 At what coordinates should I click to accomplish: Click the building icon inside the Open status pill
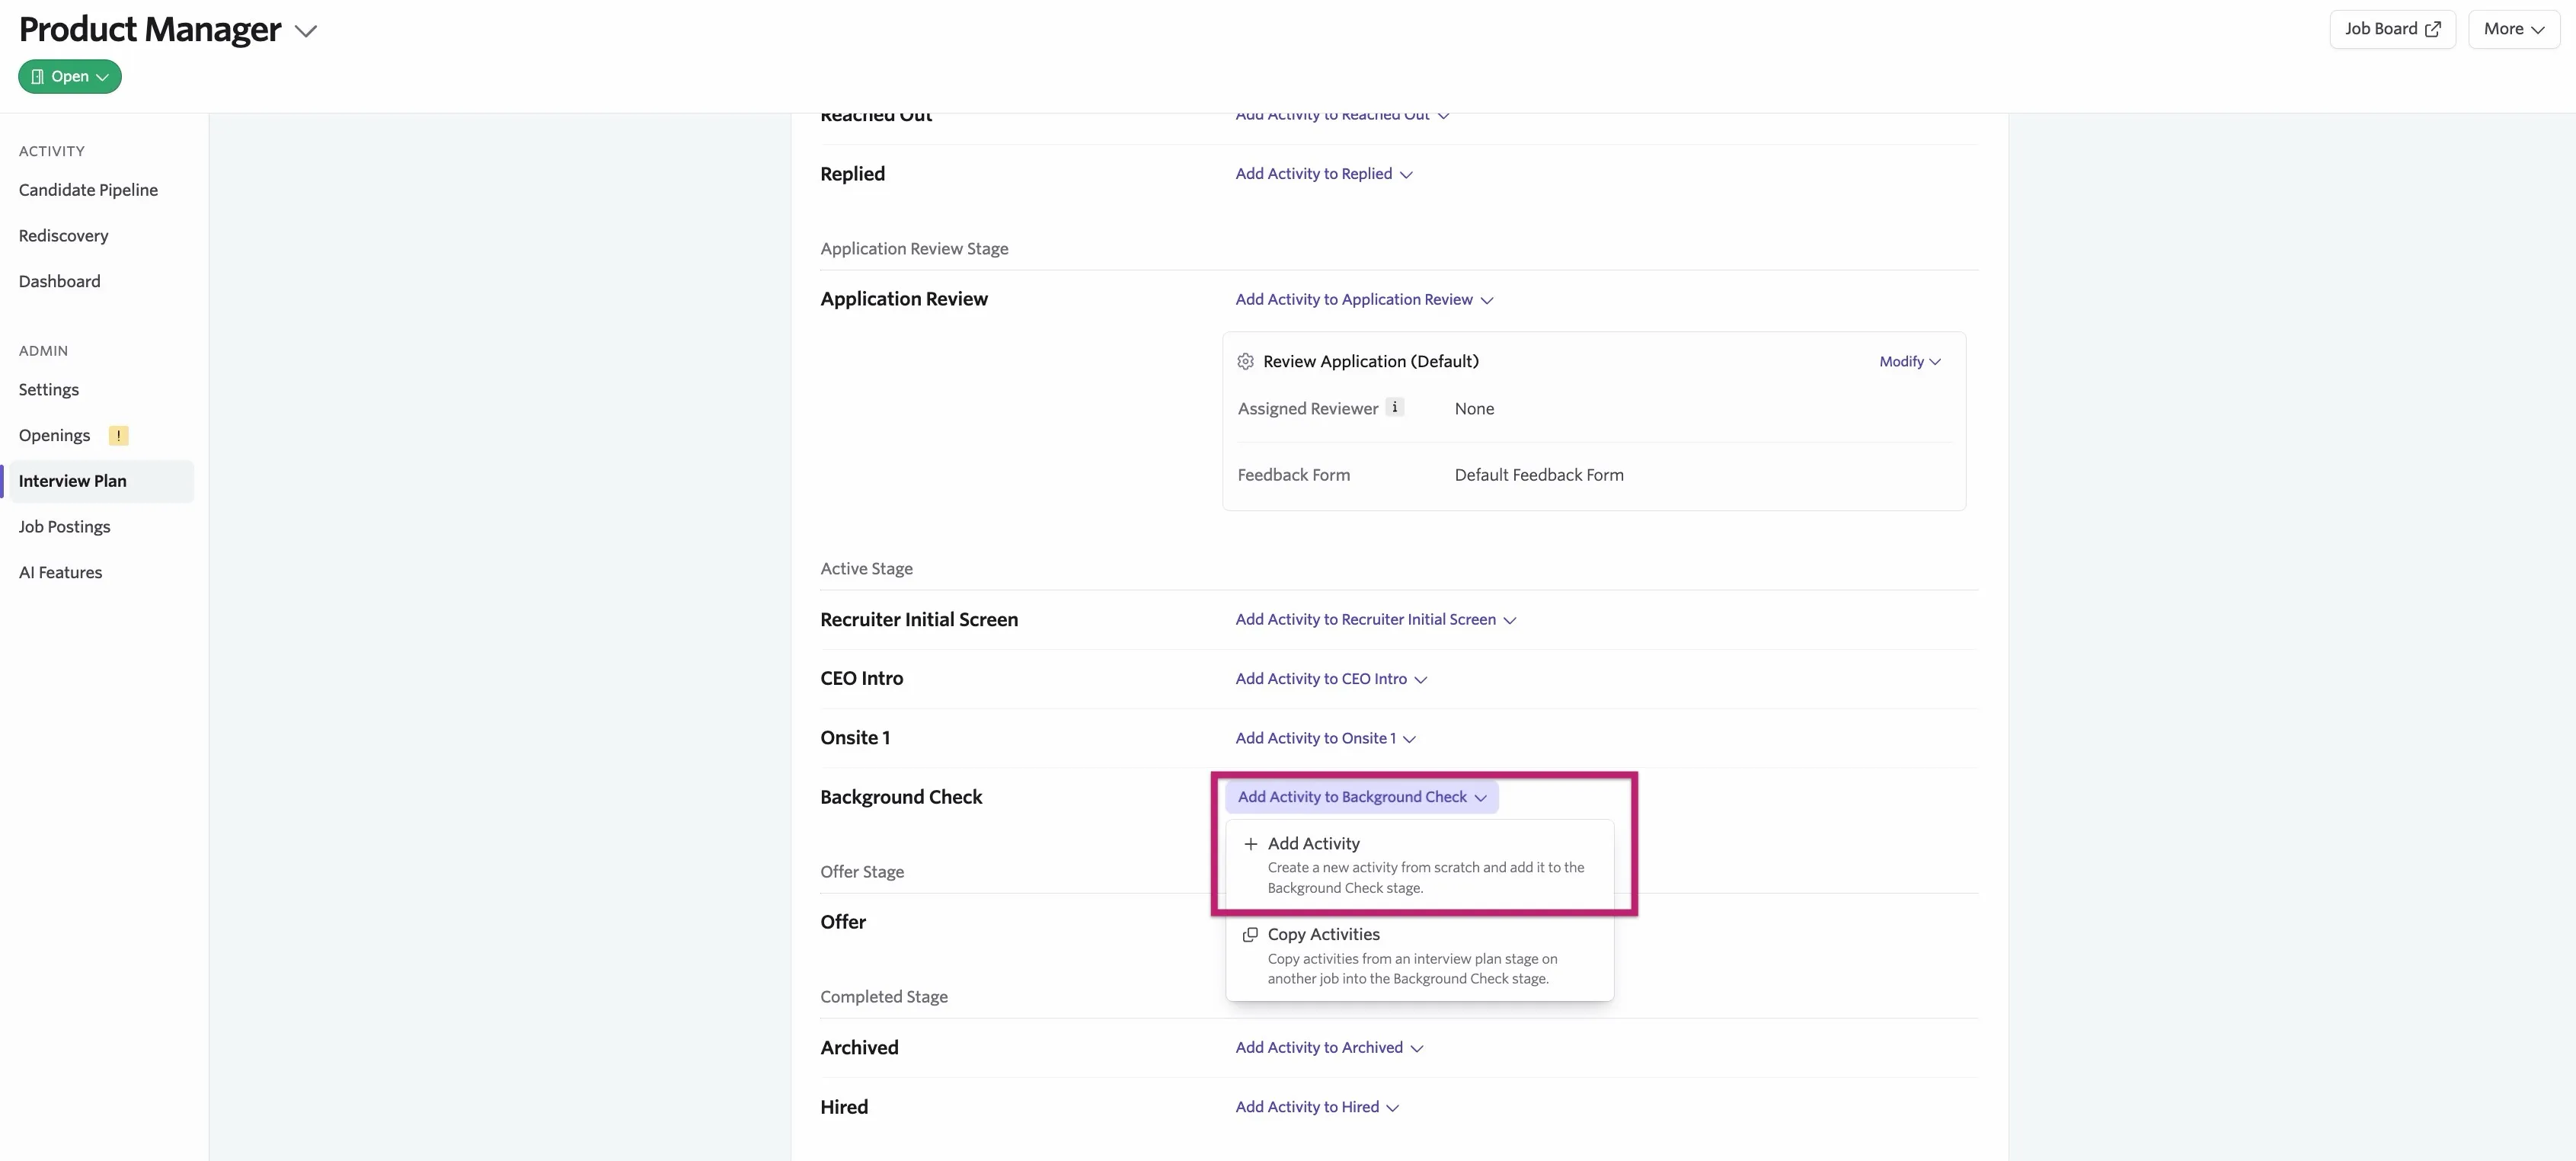[37, 77]
